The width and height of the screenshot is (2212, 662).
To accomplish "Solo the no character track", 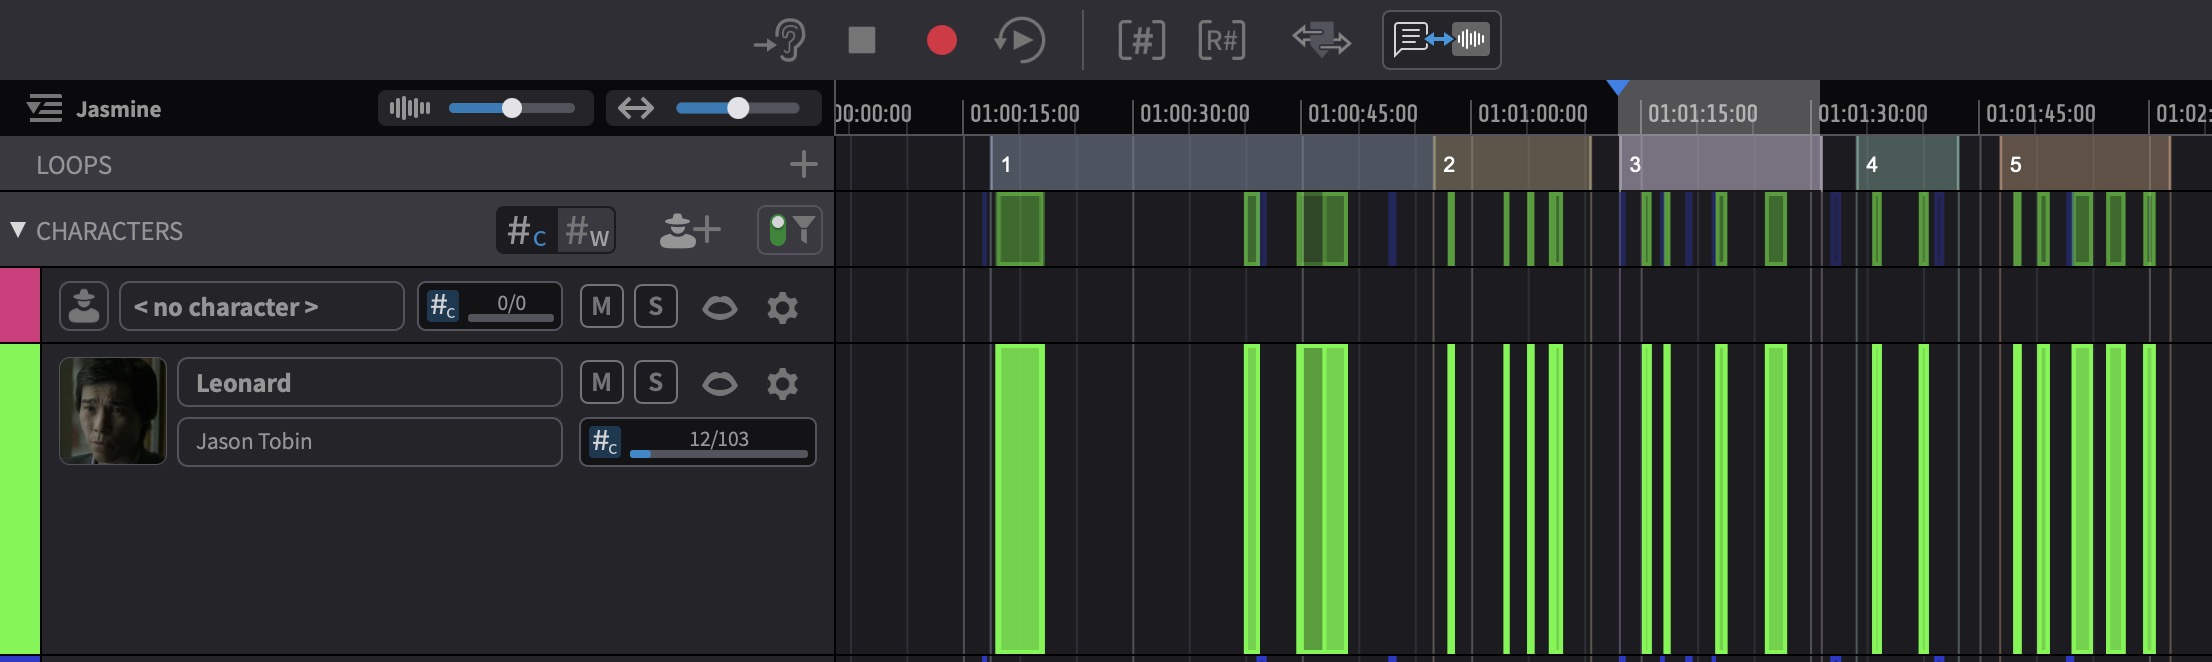I will (656, 306).
